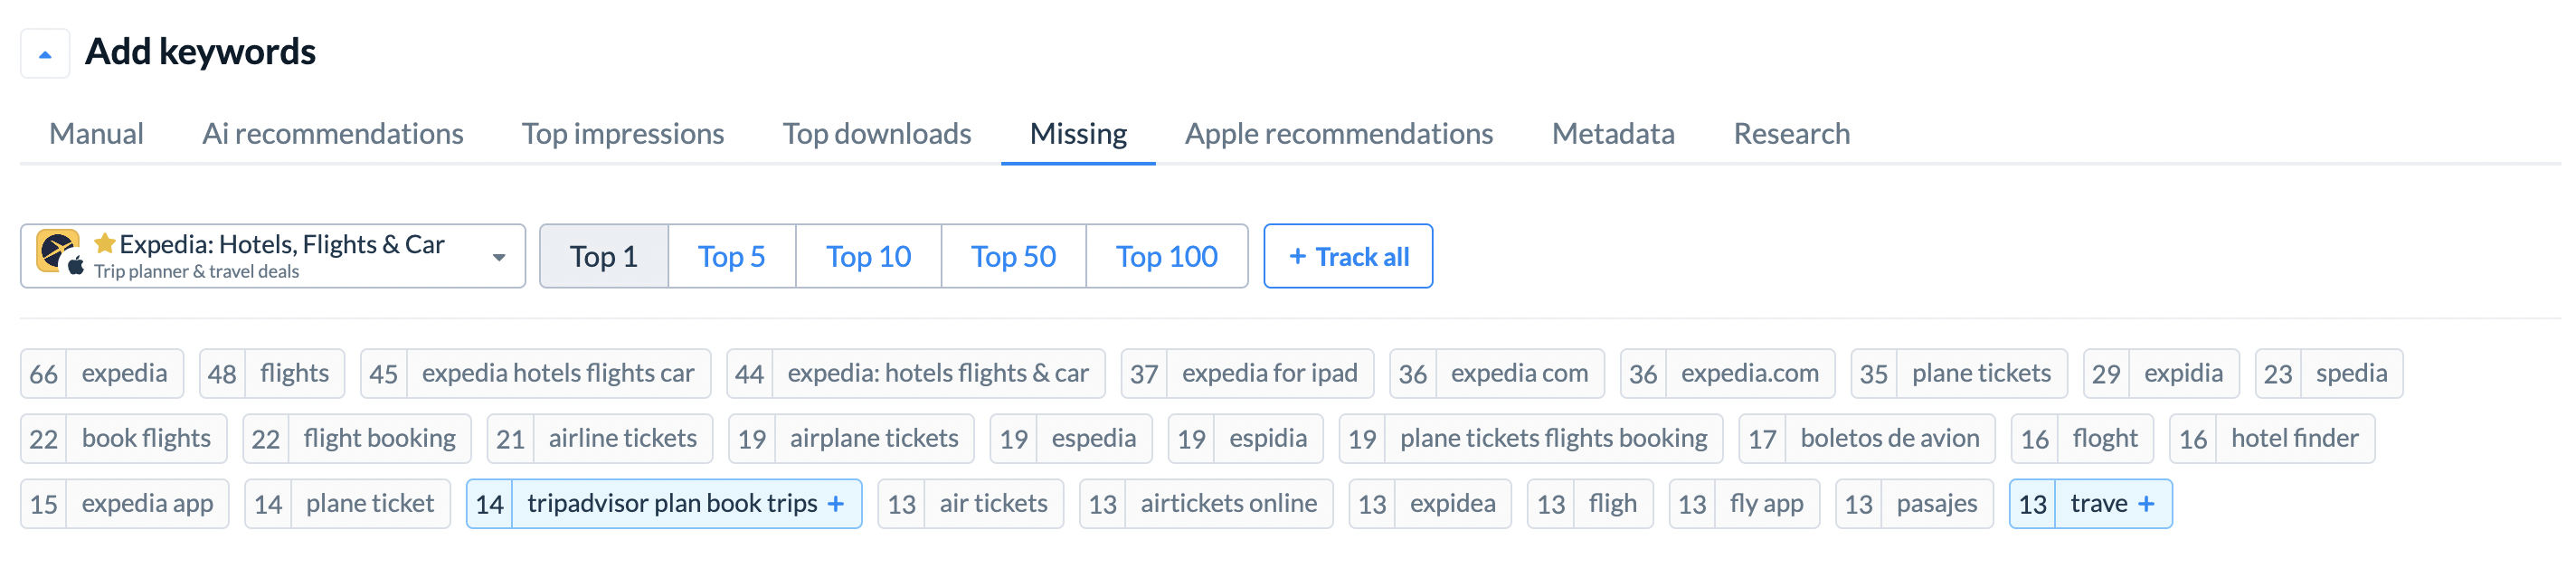Add the plane tickets keyword chip
This screenshot has height=568, width=2576.
[1960, 374]
